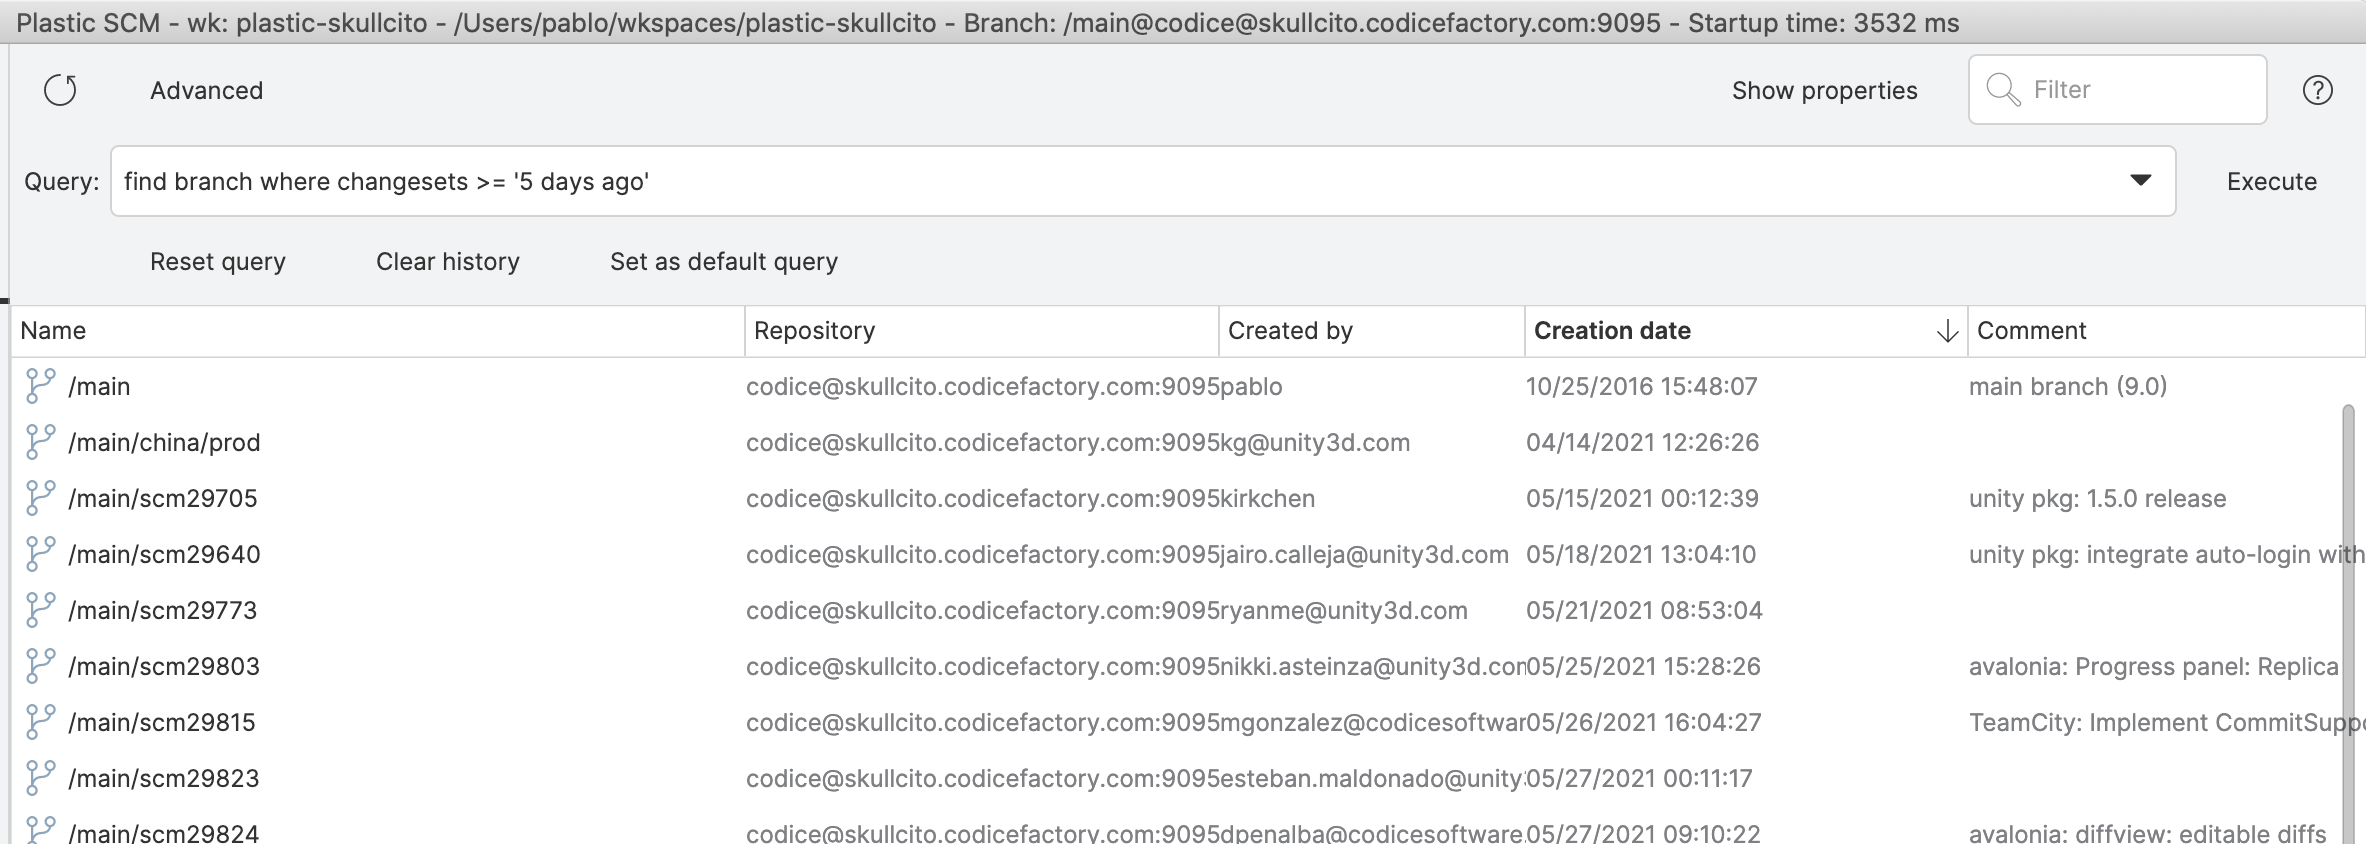The width and height of the screenshot is (2366, 844).
Task: Sort by the Created by column header
Action: [x=1372, y=331]
